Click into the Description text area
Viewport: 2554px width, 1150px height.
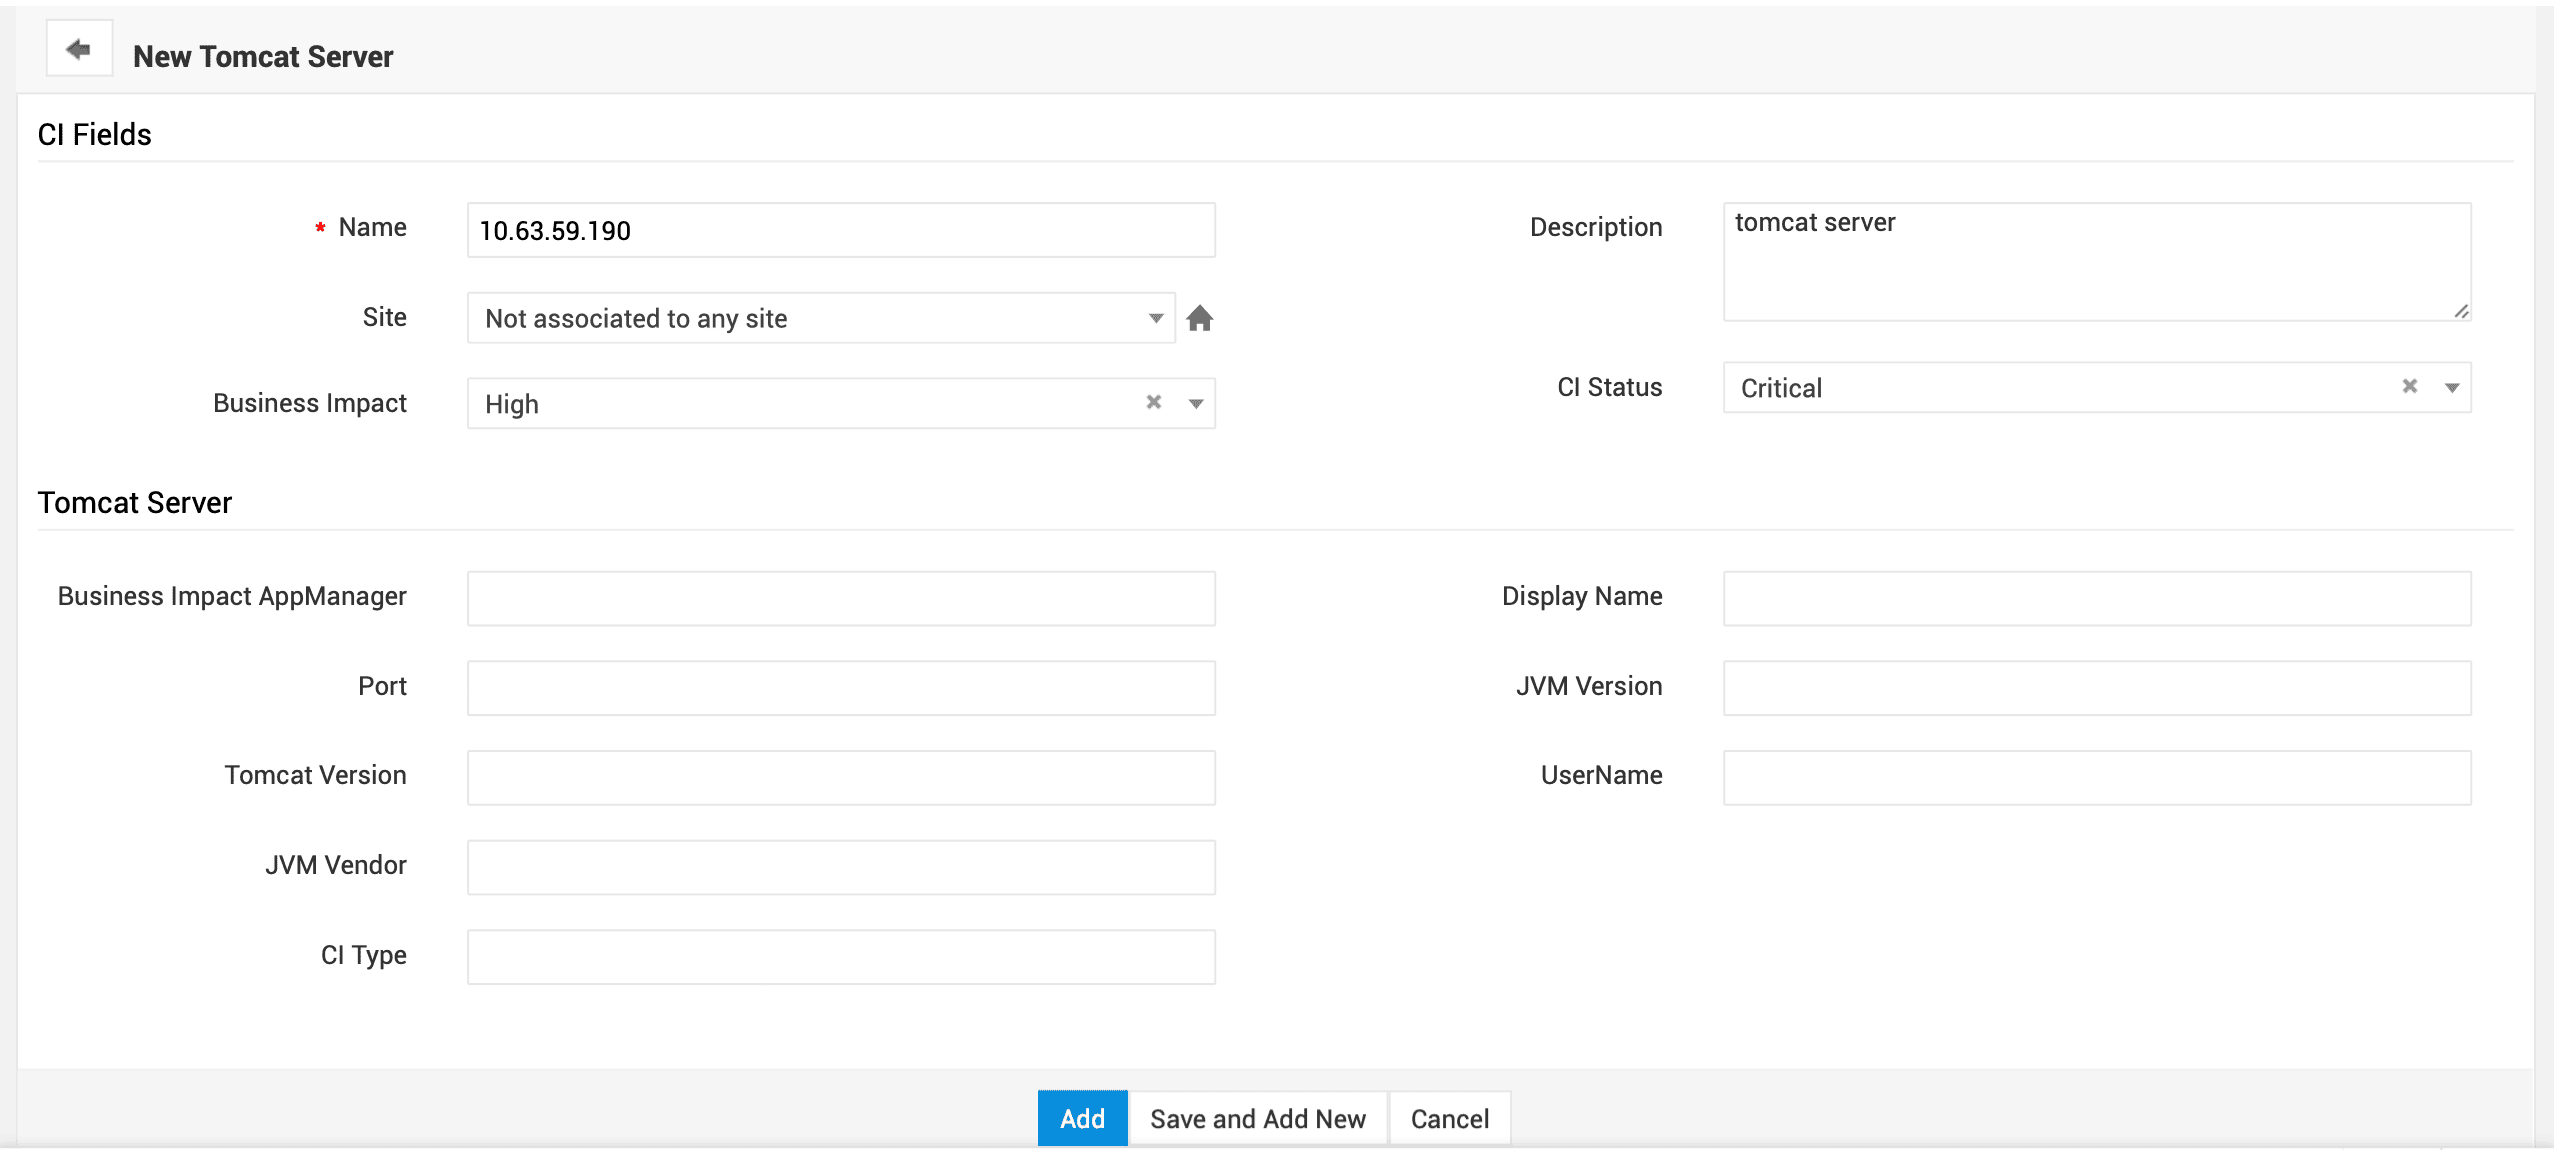point(2096,262)
